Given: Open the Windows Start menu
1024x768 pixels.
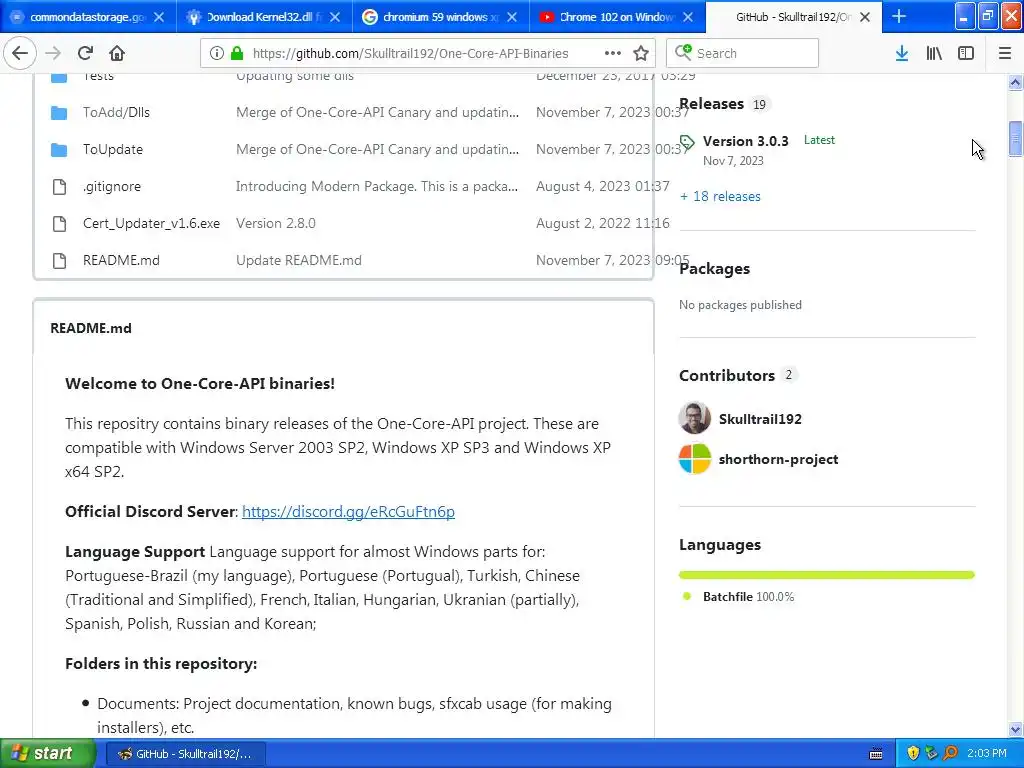Looking at the screenshot, I should (x=47, y=754).
